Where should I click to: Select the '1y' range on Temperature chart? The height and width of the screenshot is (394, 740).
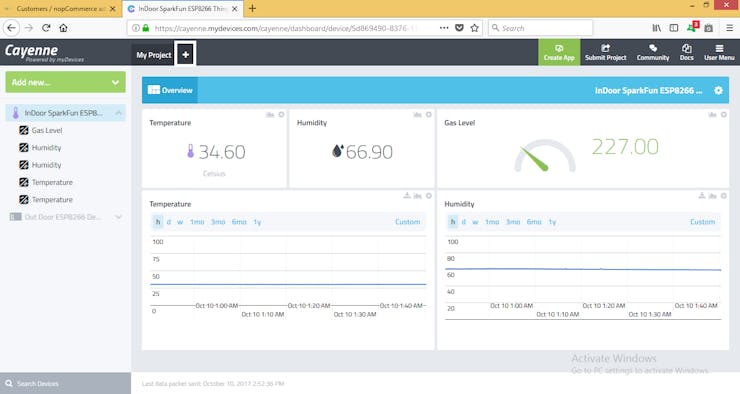click(x=257, y=222)
